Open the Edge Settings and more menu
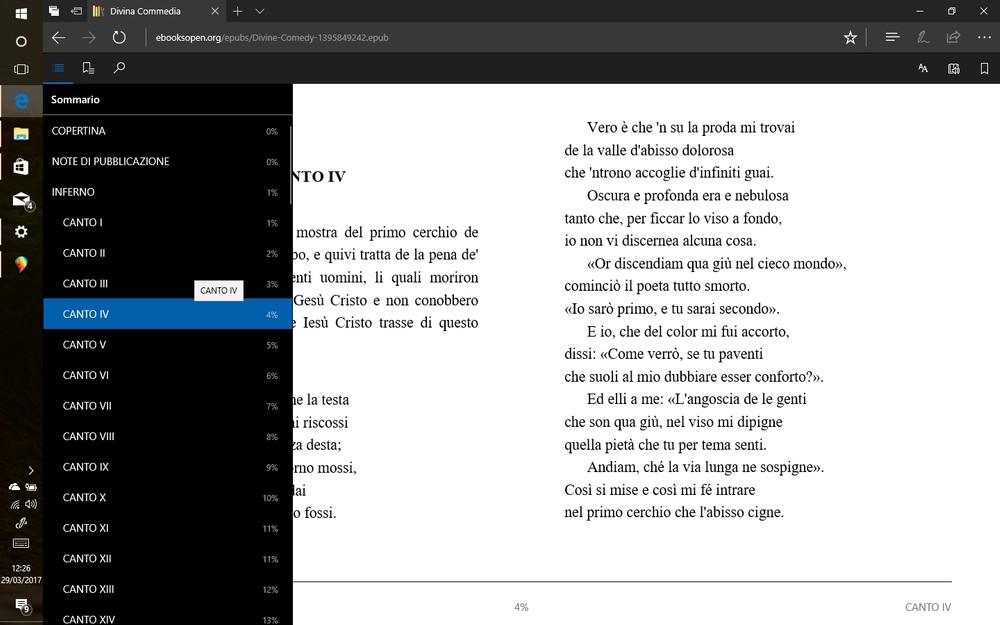 984,38
